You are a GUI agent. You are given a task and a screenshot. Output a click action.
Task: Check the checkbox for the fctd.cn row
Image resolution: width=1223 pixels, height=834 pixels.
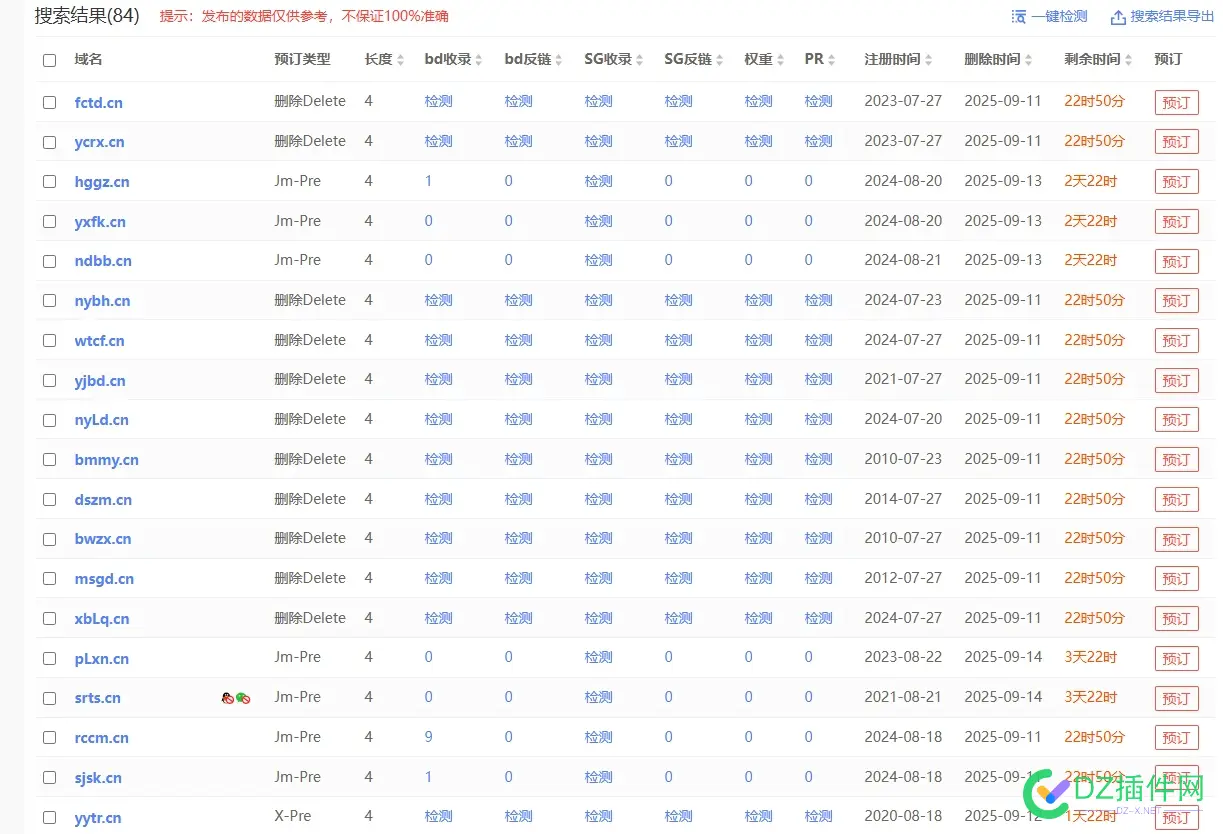(49, 102)
